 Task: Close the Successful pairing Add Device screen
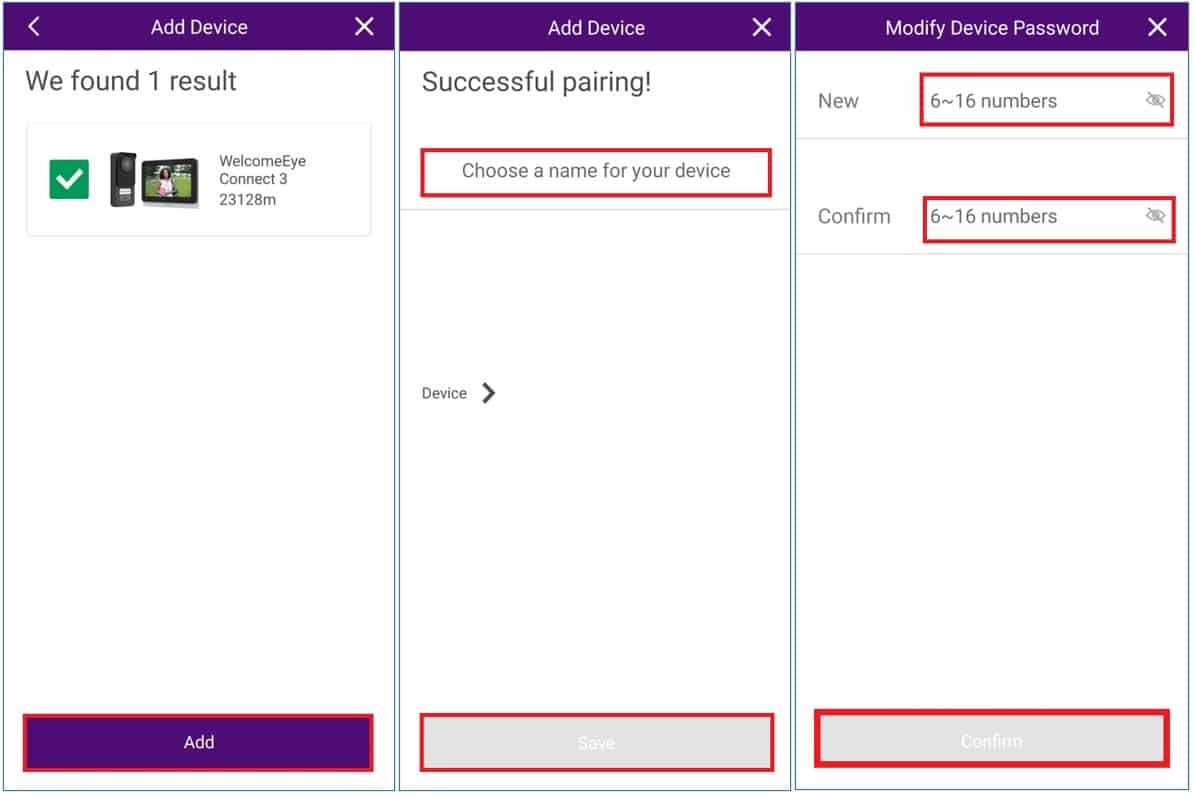(761, 27)
